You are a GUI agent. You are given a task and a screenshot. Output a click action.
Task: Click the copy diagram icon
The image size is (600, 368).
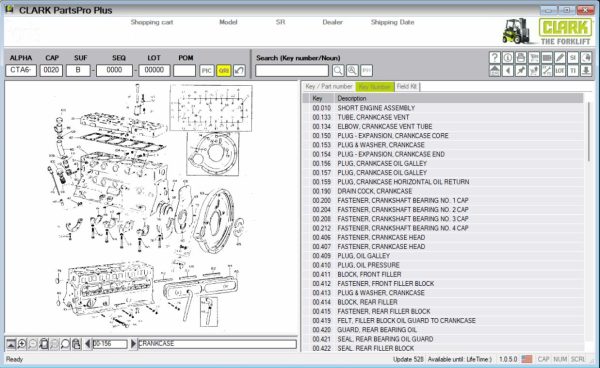[77, 344]
